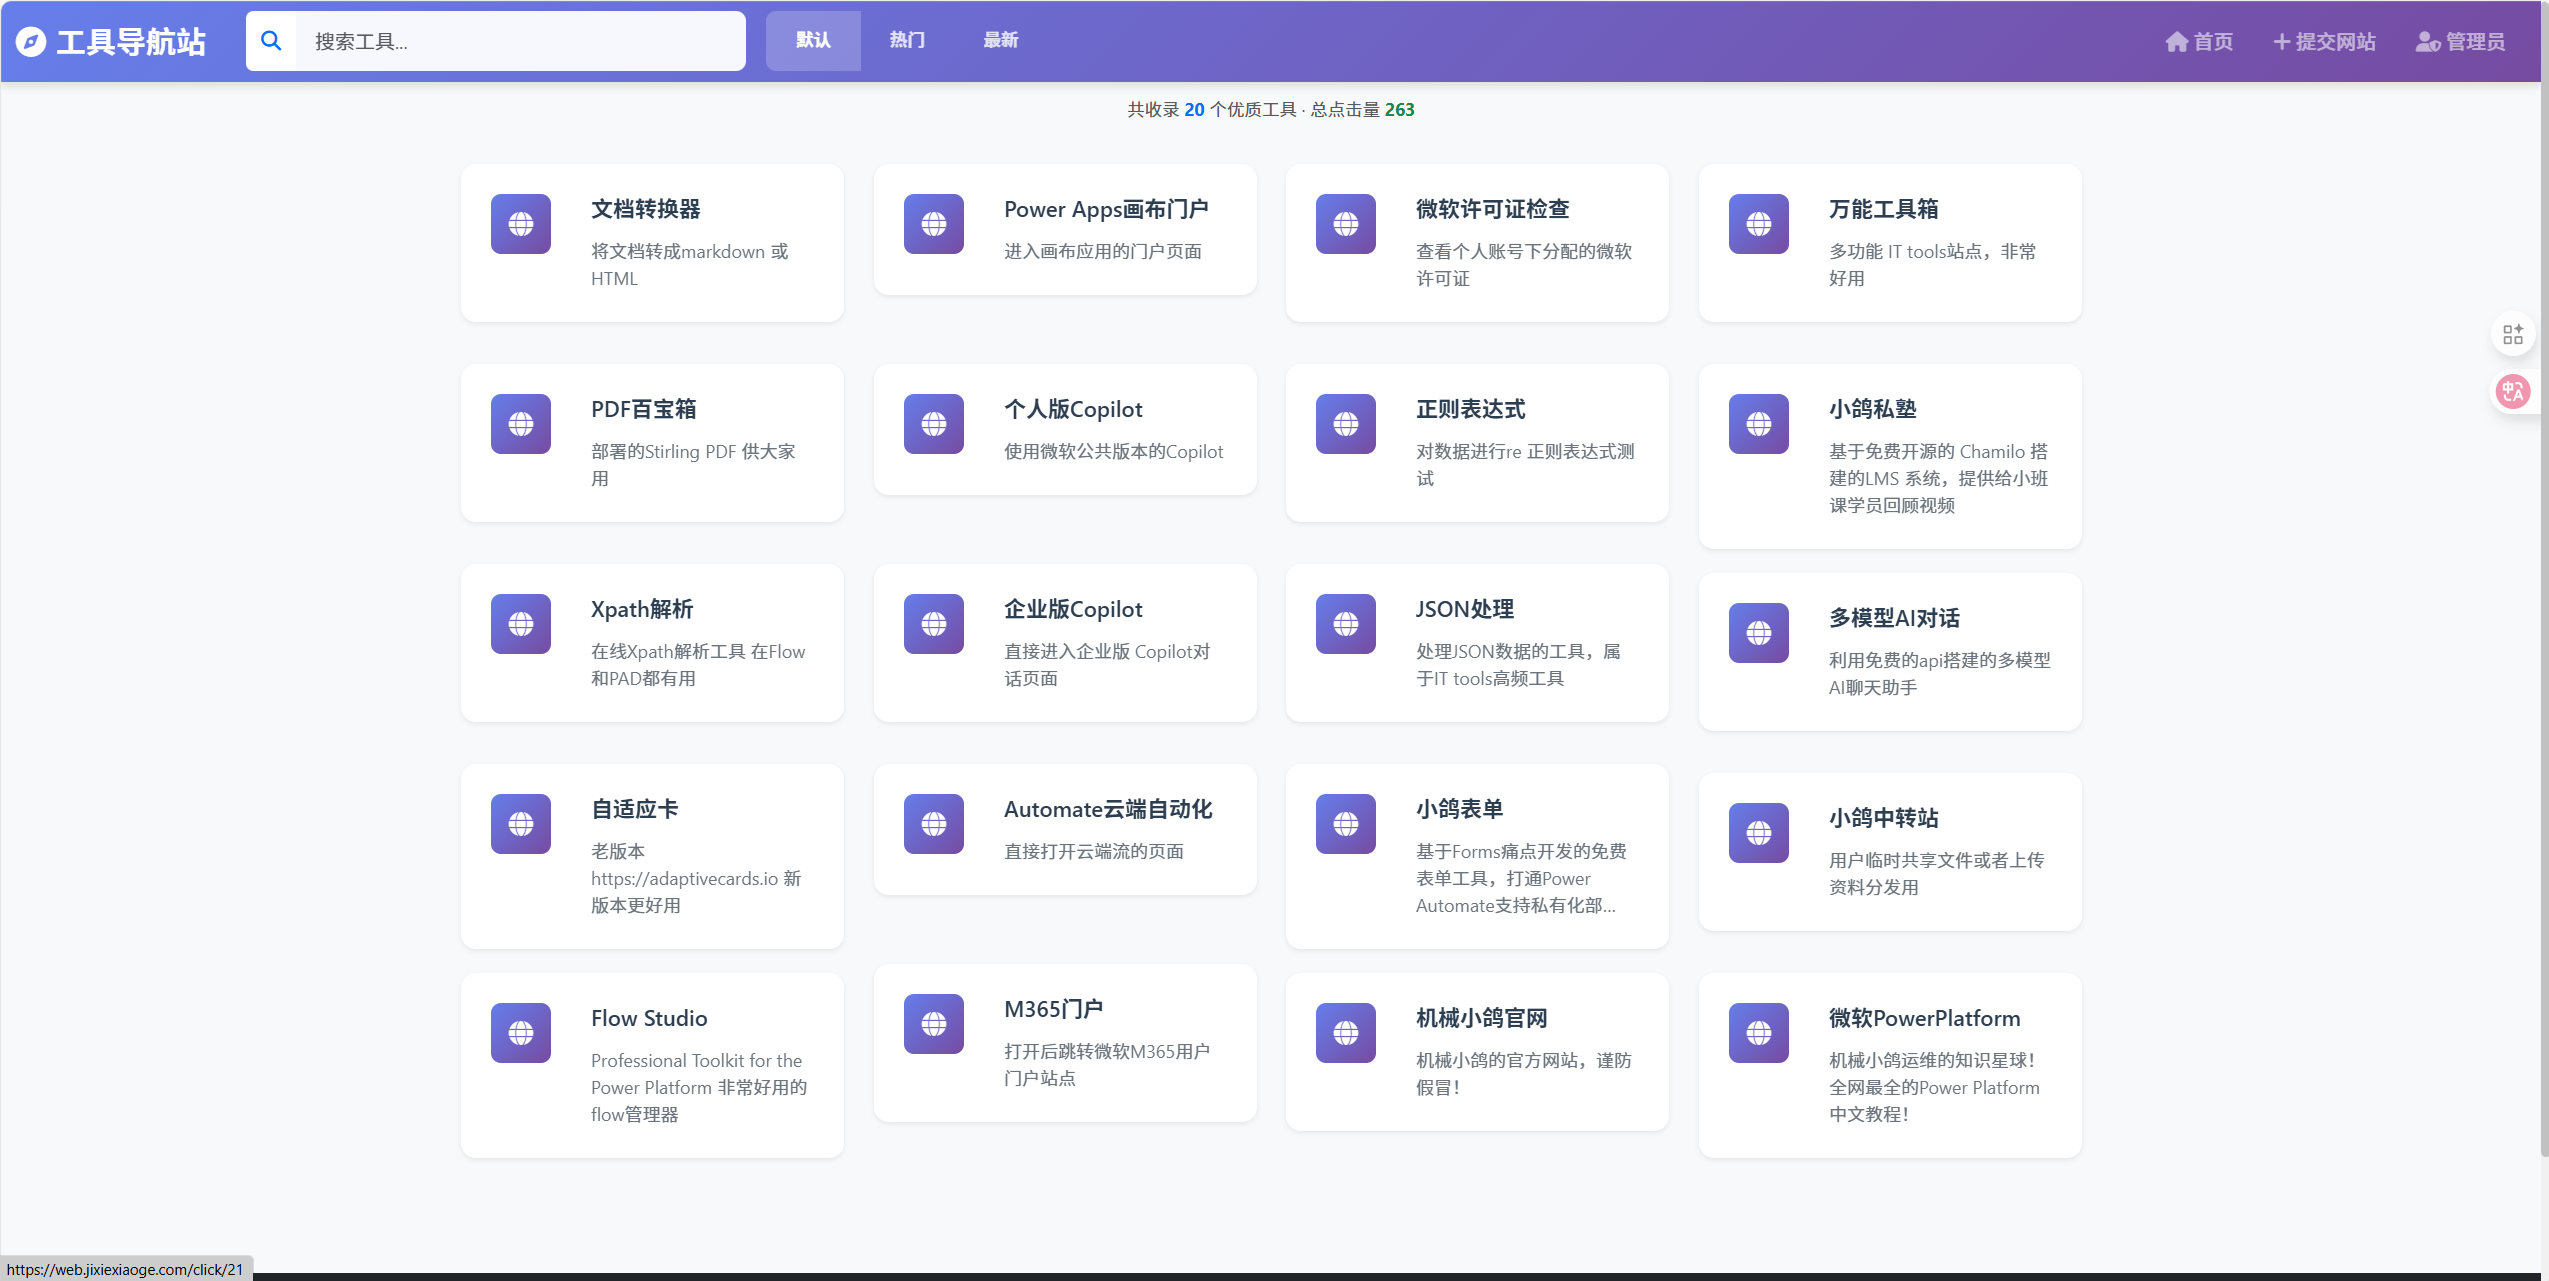Click the globe icon of 小鸽中转站 card
This screenshot has width=2549, height=1281.
1759,833
